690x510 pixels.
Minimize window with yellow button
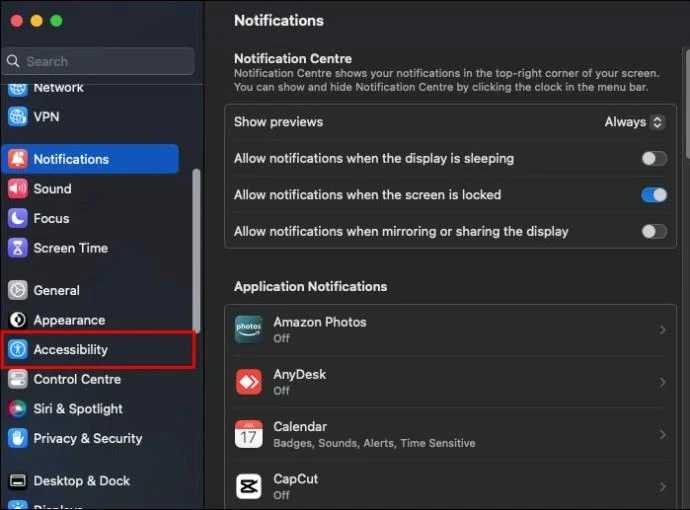(x=37, y=21)
